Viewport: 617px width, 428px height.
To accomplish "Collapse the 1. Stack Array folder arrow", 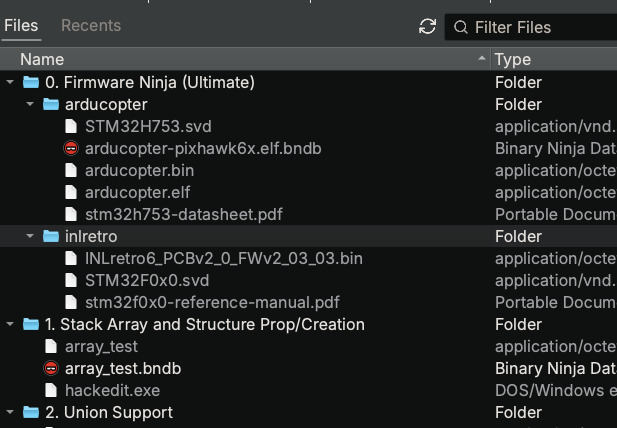I will coord(10,324).
